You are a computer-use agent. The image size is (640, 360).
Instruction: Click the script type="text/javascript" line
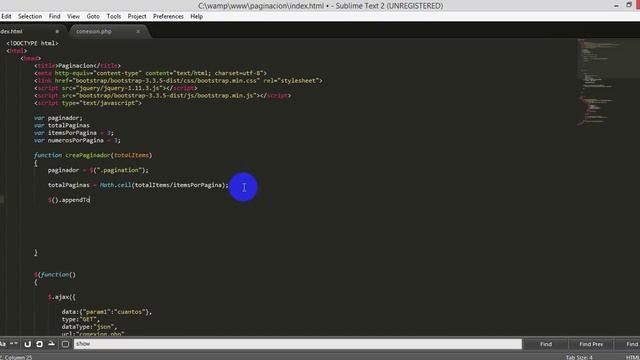click(x=88, y=103)
